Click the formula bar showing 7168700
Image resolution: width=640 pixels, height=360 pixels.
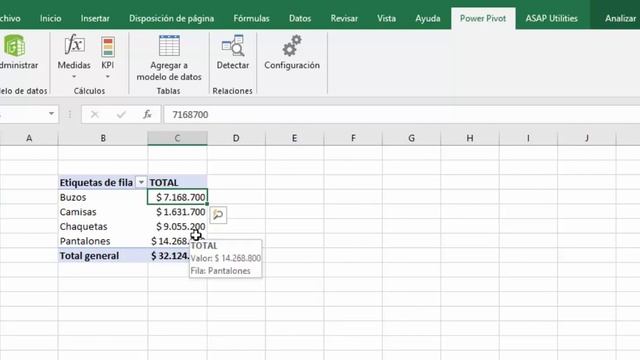[402, 115]
